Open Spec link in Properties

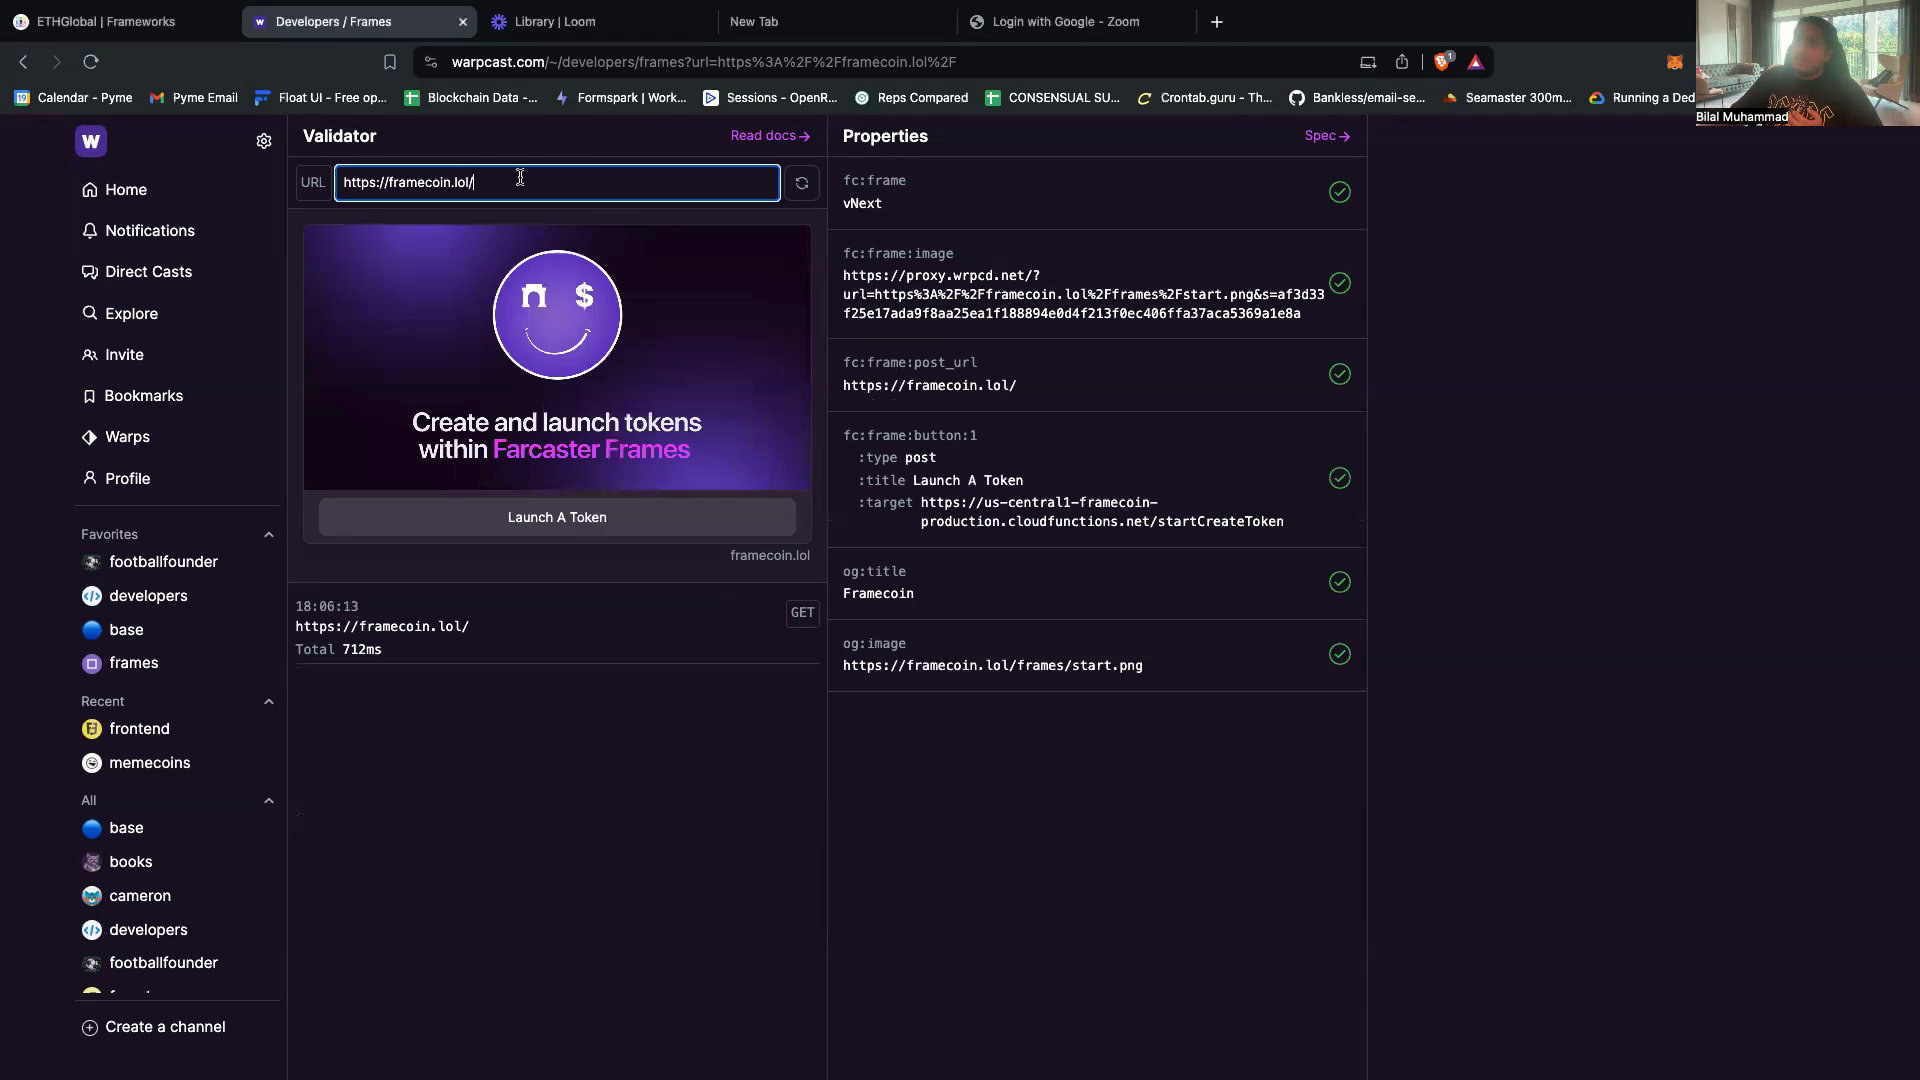pyautogui.click(x=1327, y=136)
